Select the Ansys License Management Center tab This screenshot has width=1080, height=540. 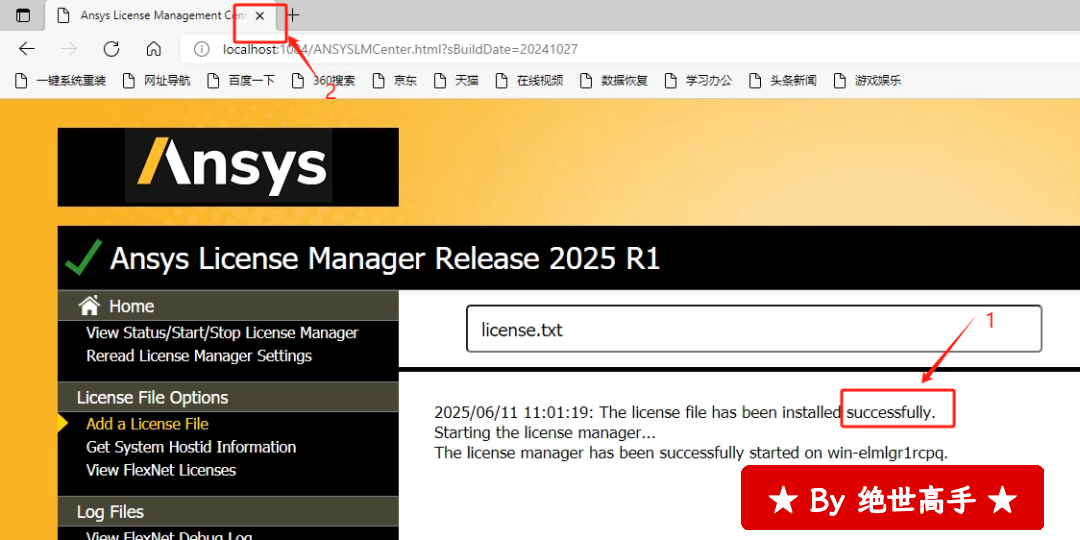(150, 16)
